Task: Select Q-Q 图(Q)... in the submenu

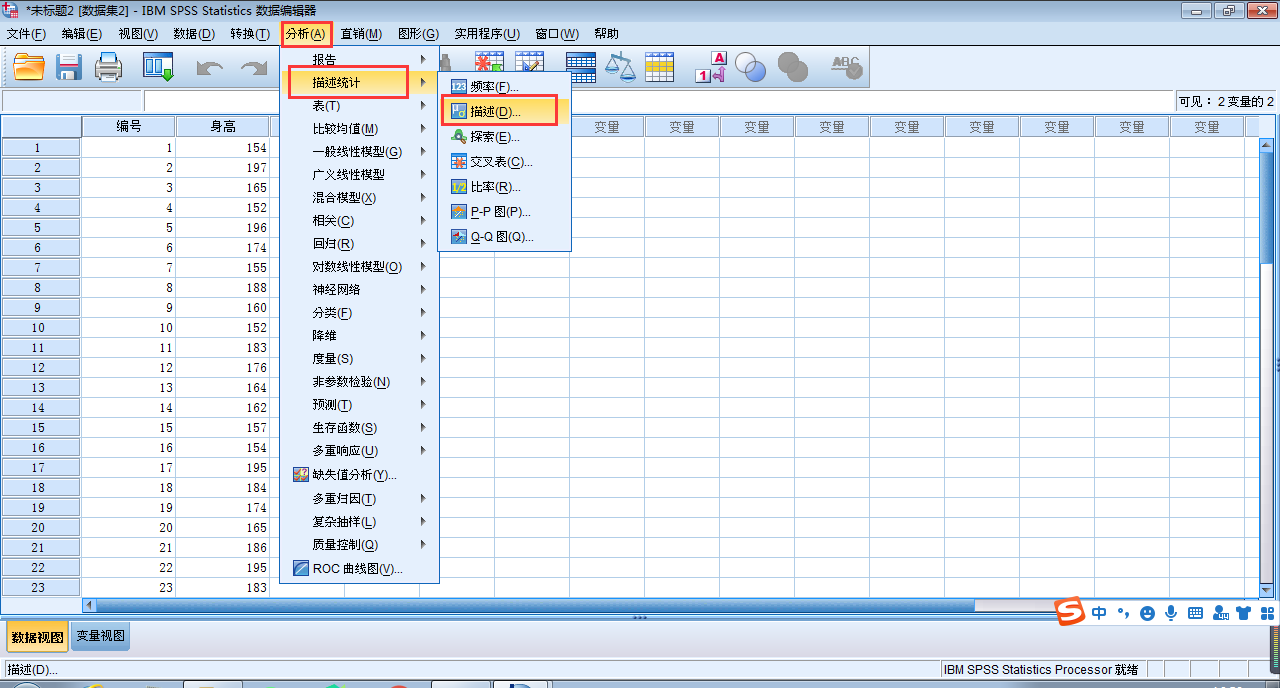Action: point(504,237)
